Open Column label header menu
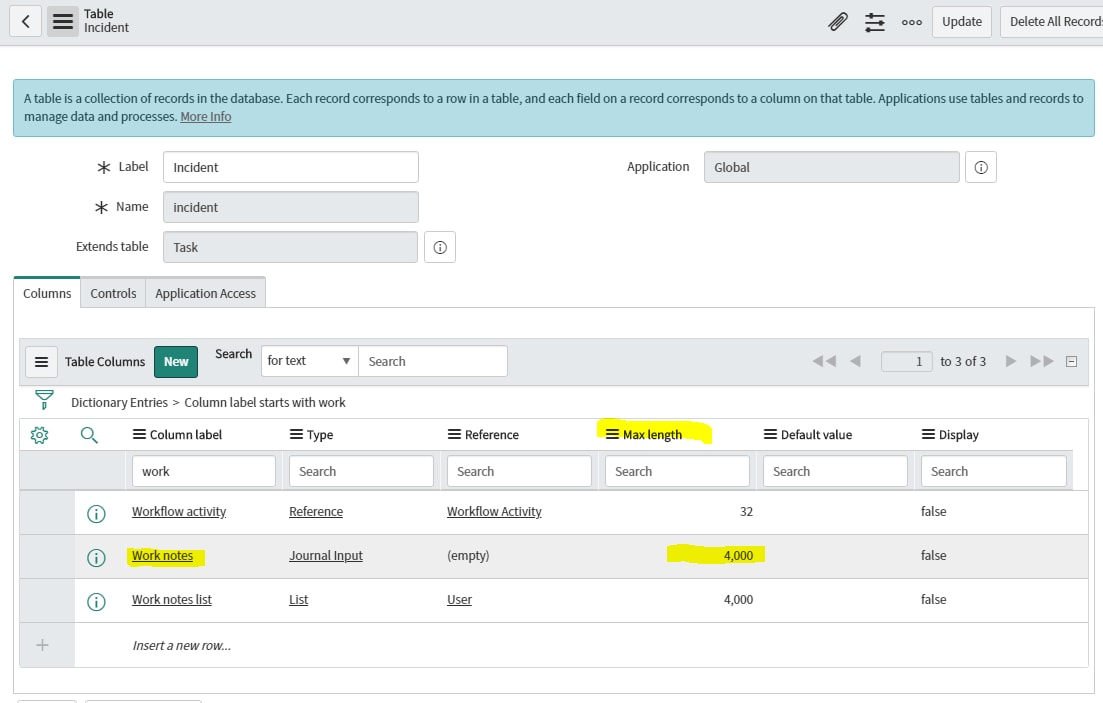This screenshot has height=703, width=1103. tap(139, 435)
